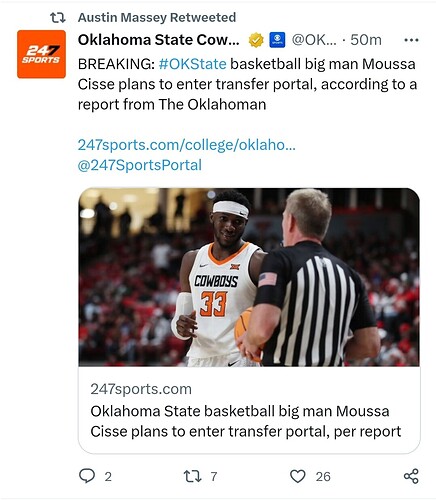Screen dimensions: 436x500
Task: Click the retweeted indicator arrows icon
Action: pos(58,18)
